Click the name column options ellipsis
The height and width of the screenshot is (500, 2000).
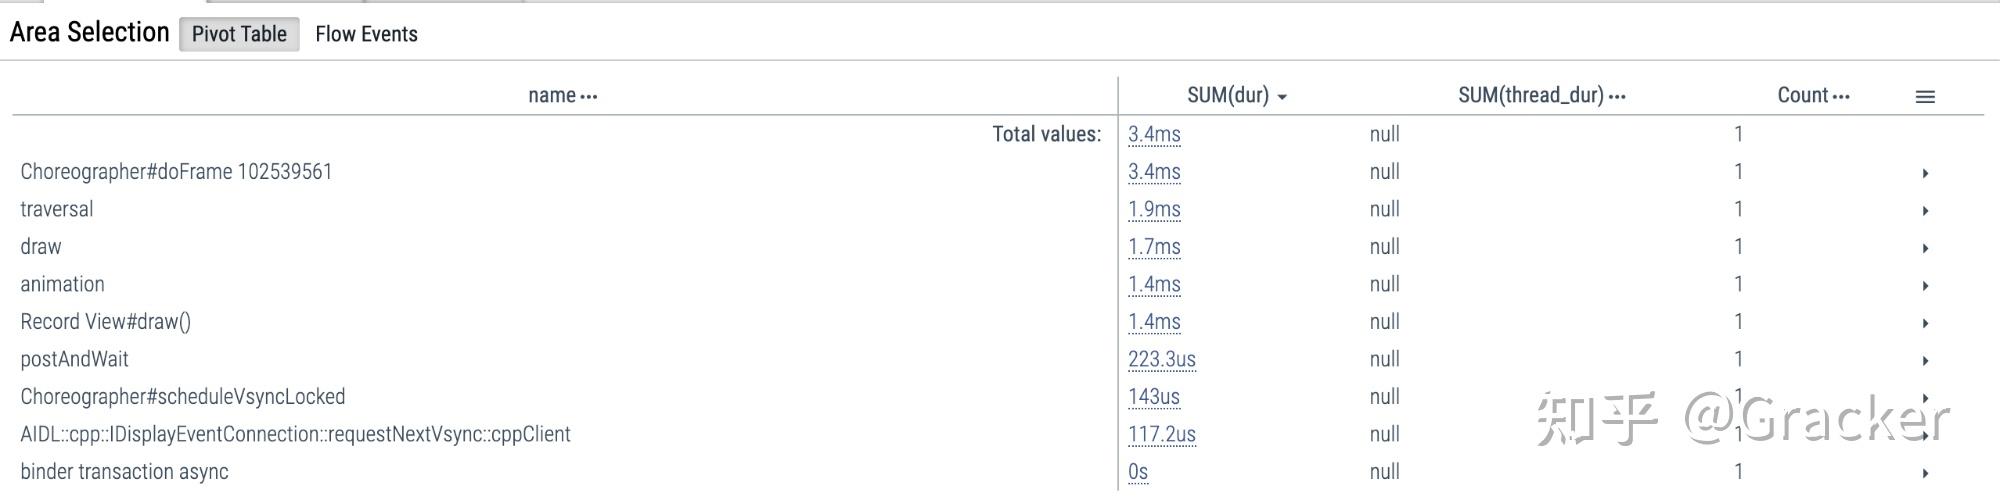[589, 97]
